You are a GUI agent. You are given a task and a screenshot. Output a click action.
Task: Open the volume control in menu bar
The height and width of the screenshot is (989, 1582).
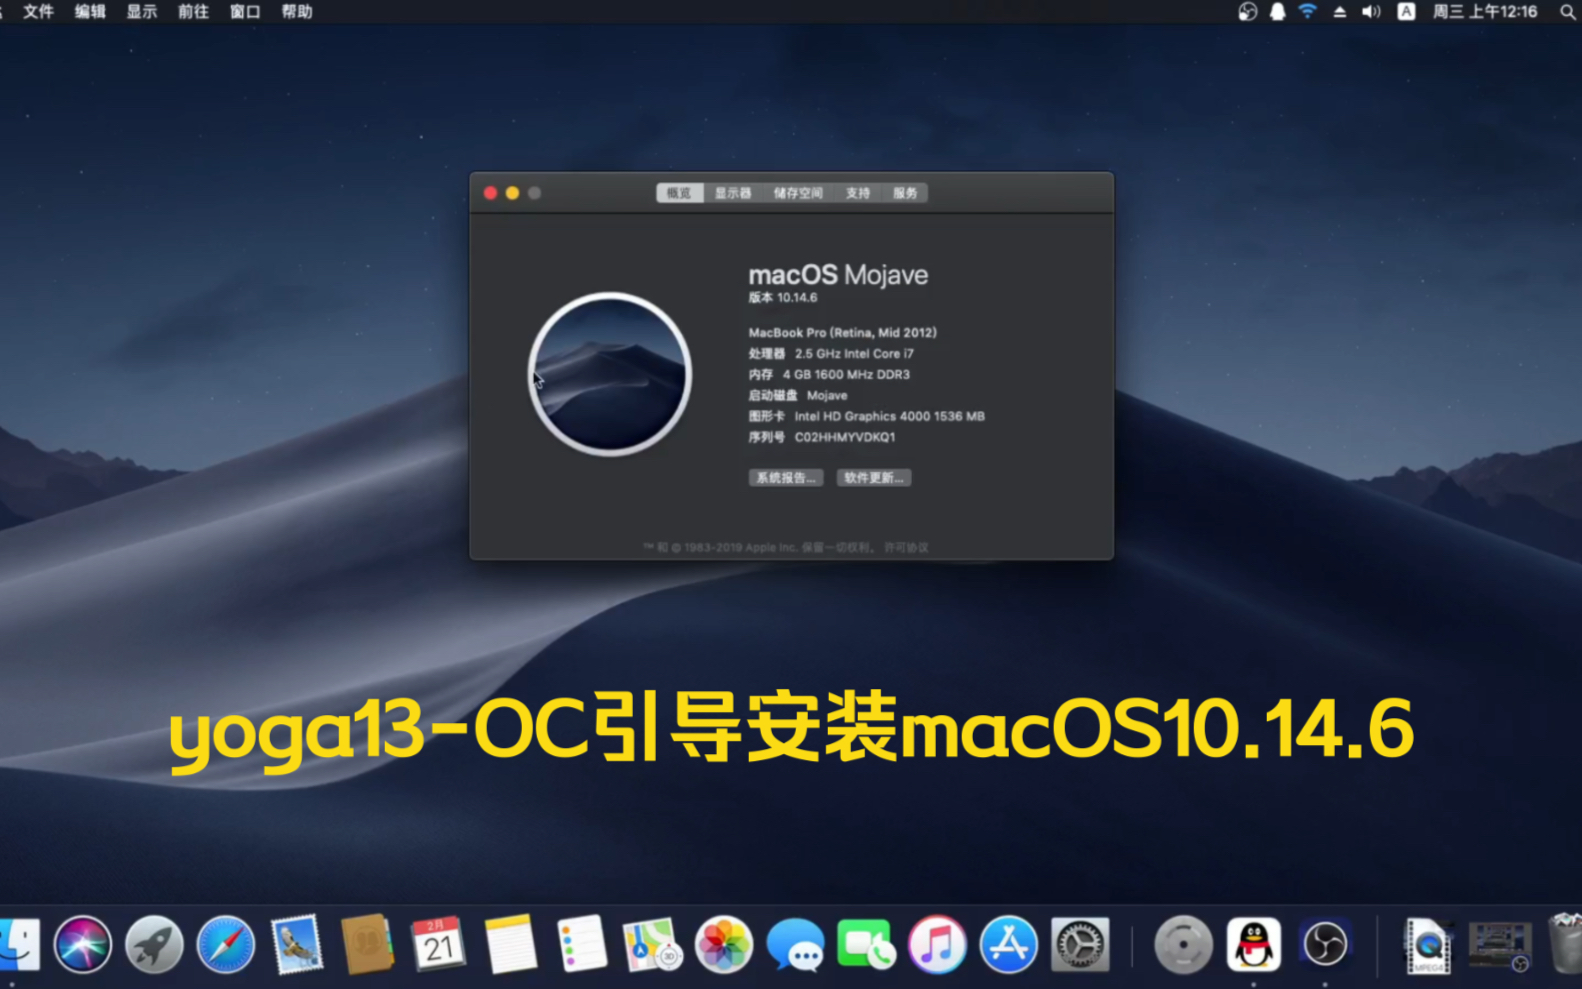1371,12
